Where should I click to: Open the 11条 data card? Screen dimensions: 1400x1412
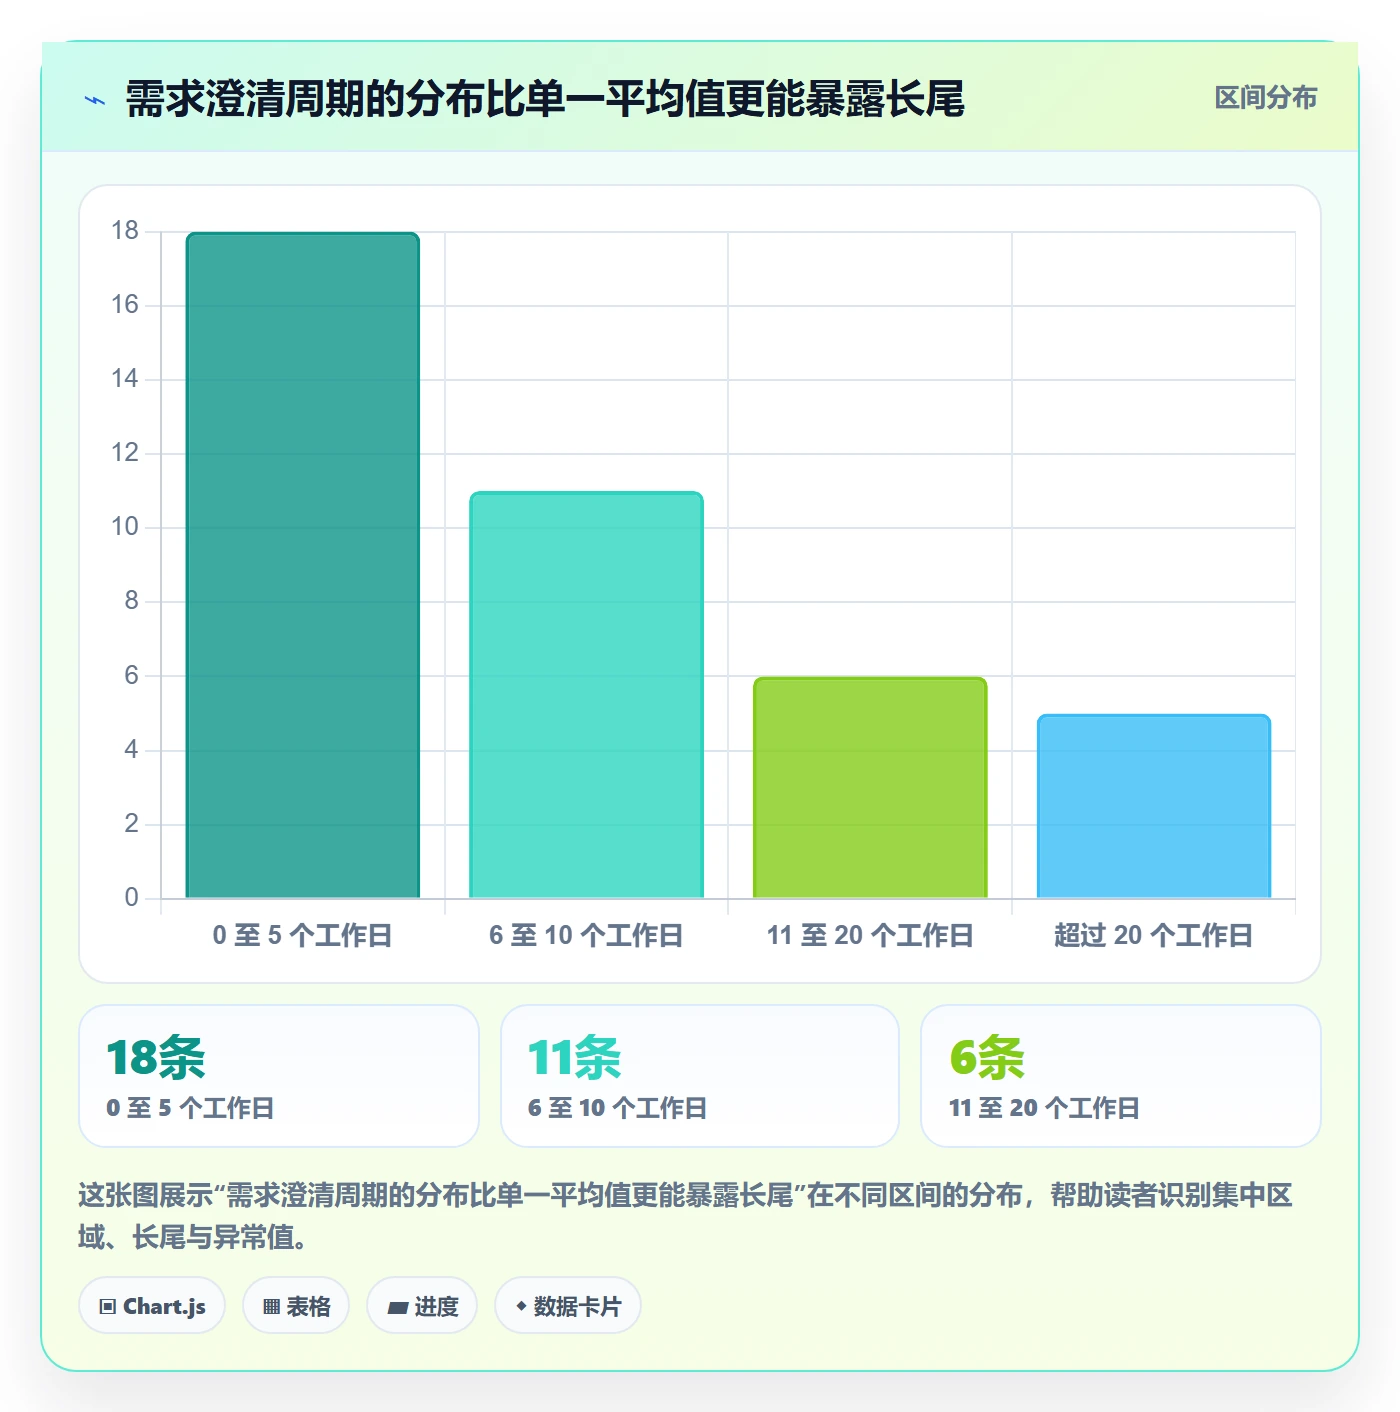tap(700, 1076)
